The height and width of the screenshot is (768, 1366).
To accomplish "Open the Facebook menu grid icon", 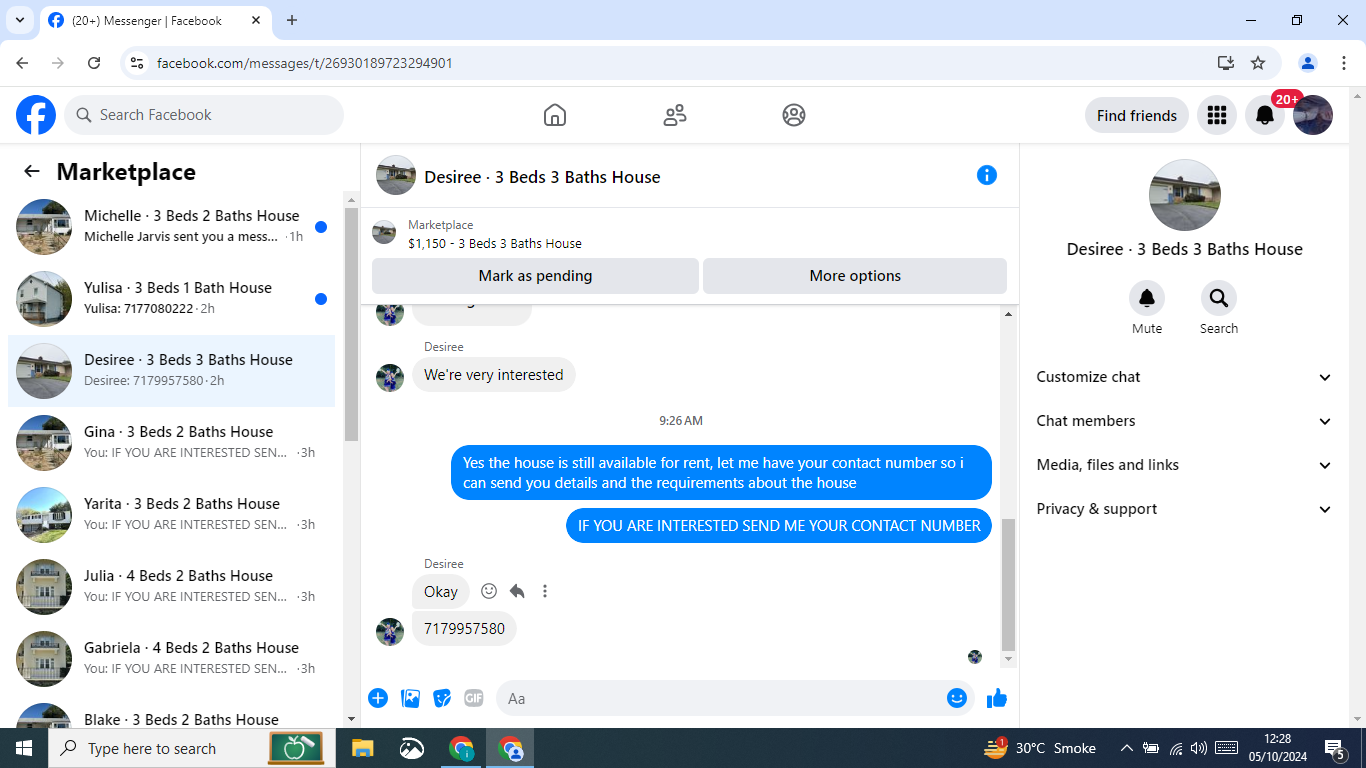I will tap(1217, 115).
